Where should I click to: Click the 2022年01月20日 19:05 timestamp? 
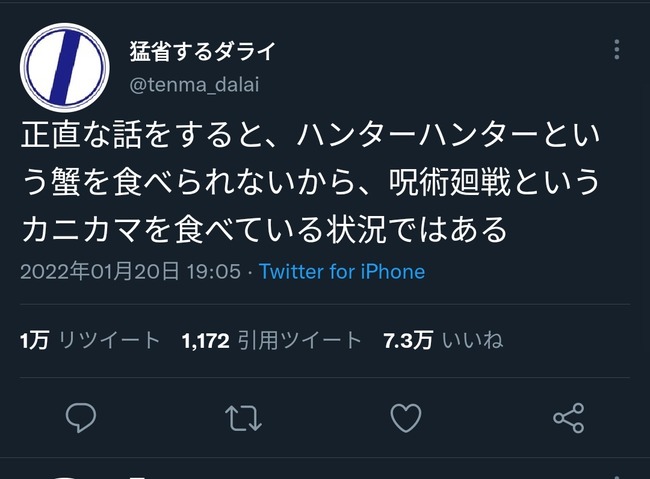[x=130, y=272]
